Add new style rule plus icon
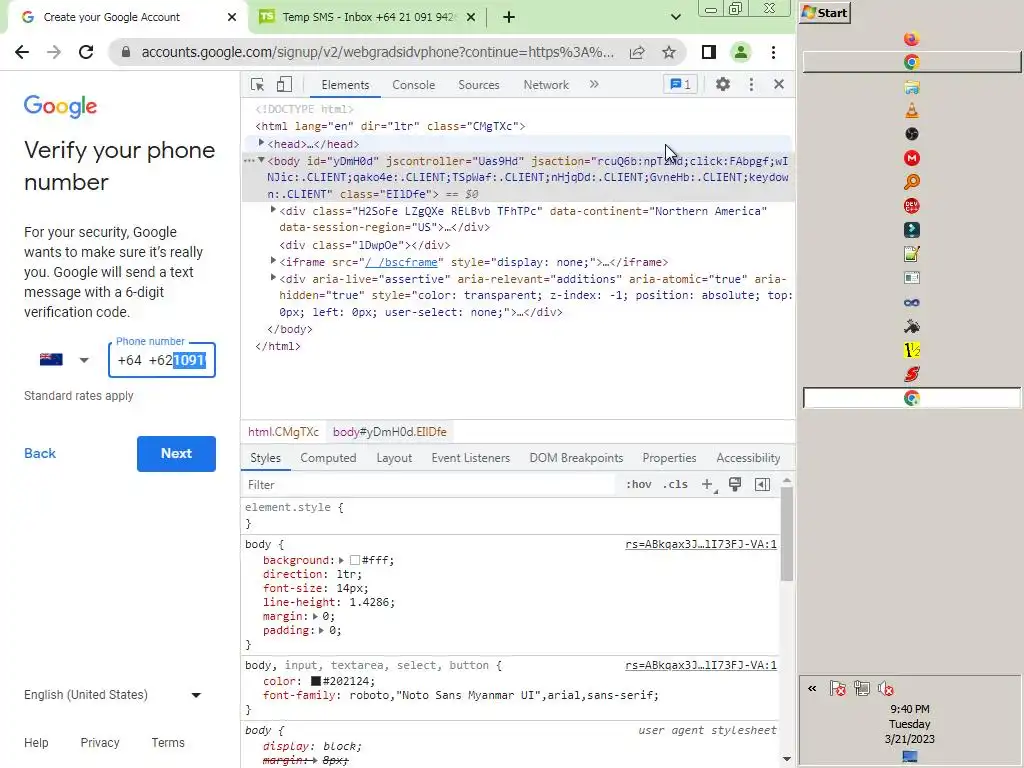 tap(707, 485)
